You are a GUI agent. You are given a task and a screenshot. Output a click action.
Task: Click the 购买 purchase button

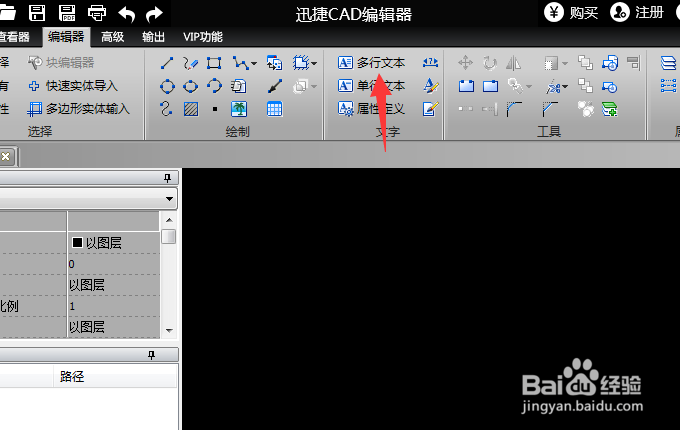(x=571, y=13)
